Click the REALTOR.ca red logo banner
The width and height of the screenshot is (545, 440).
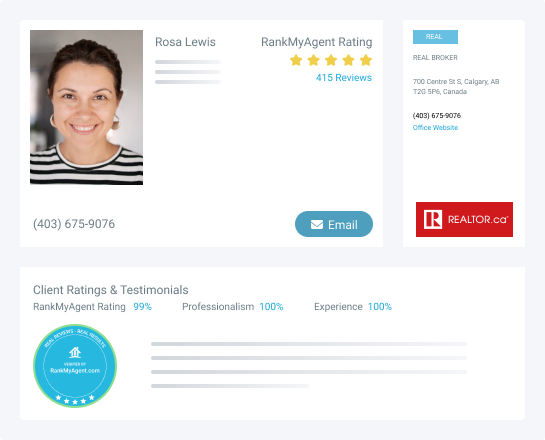pyautogui.click(x=464, y=219)
